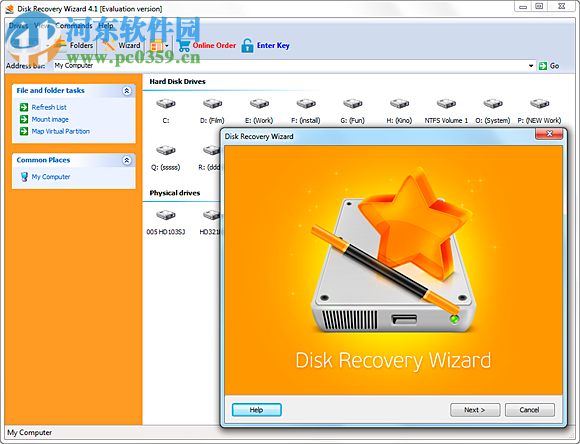Viewport: 580px width, 444px height.
Task: Select the G: (Fun) drive icon
Action: tap(353, 104)
